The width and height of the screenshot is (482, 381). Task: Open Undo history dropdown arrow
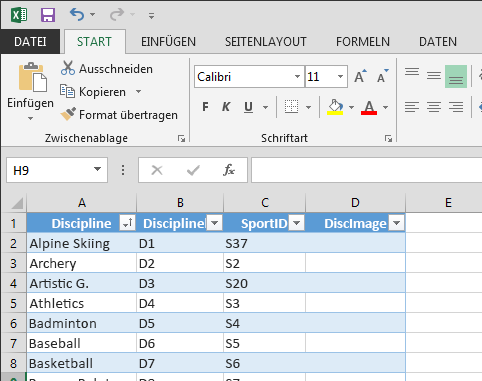pos(93,15)
